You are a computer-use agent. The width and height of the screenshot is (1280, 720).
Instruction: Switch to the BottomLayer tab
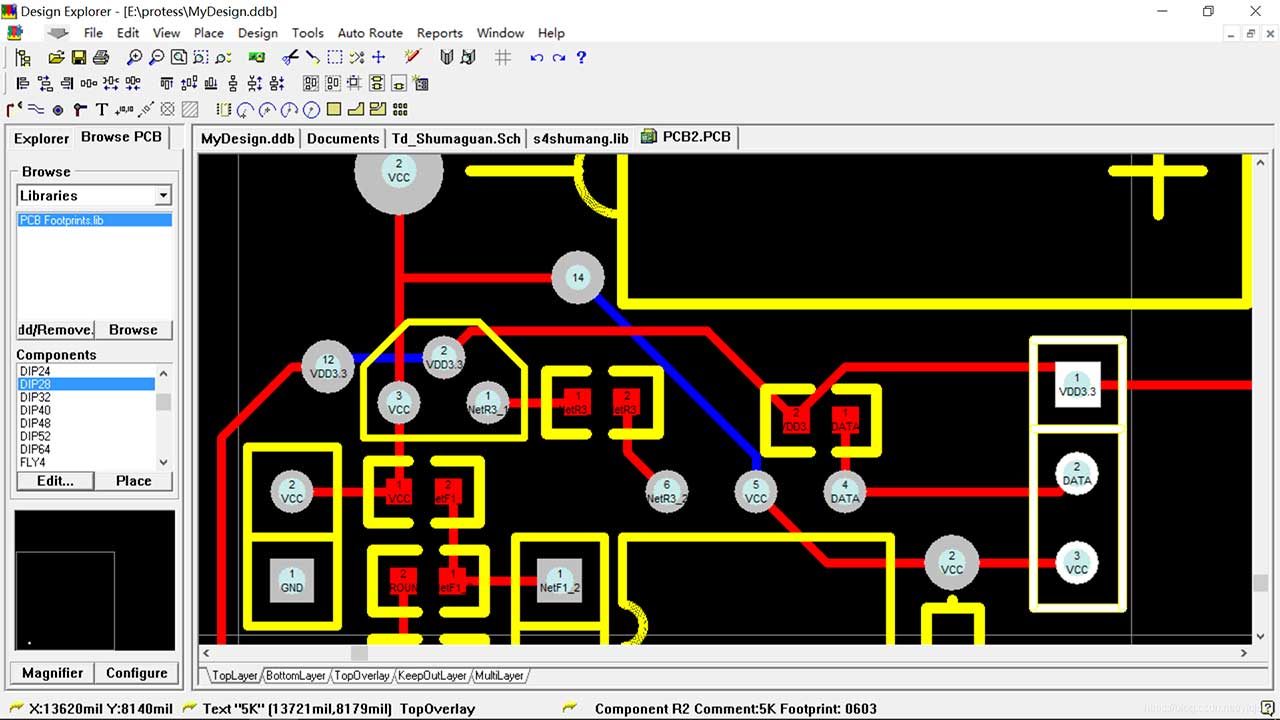click(295, 676)
